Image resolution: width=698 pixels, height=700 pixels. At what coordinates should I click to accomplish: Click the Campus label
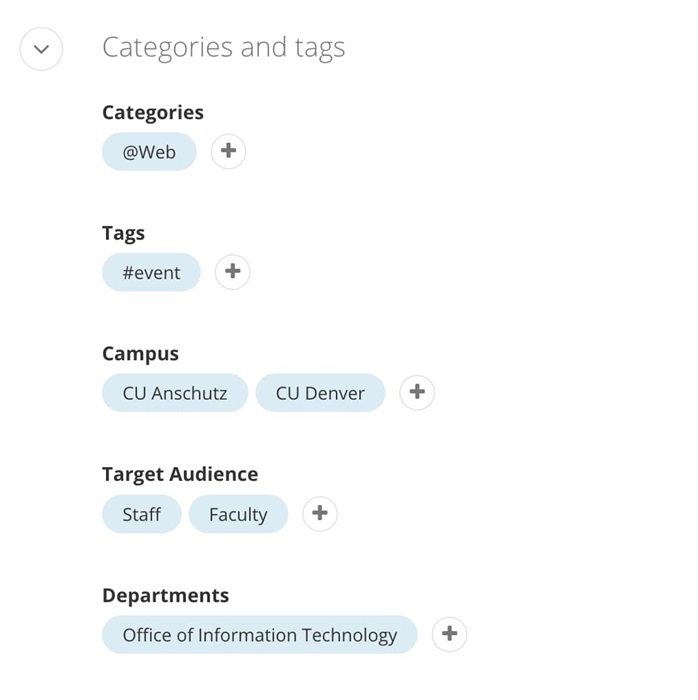[x=140, y=354]
